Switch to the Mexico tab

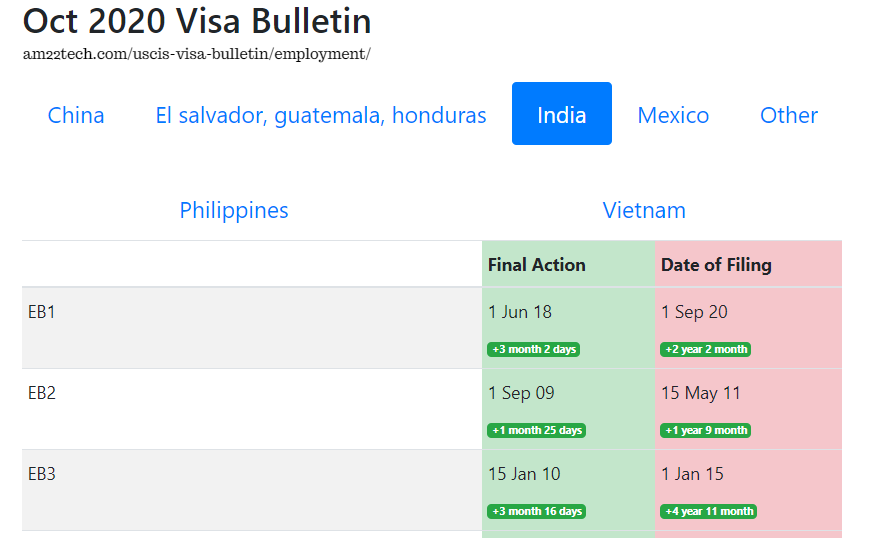click(x=673, y=115)
